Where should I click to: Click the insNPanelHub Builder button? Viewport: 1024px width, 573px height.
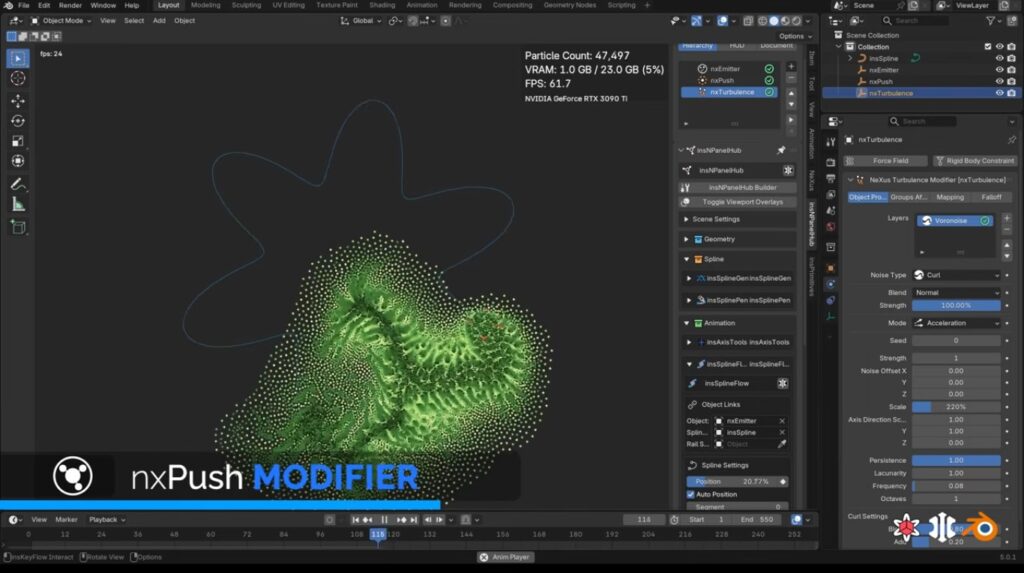pyautogui.click(x=737, y=188)
